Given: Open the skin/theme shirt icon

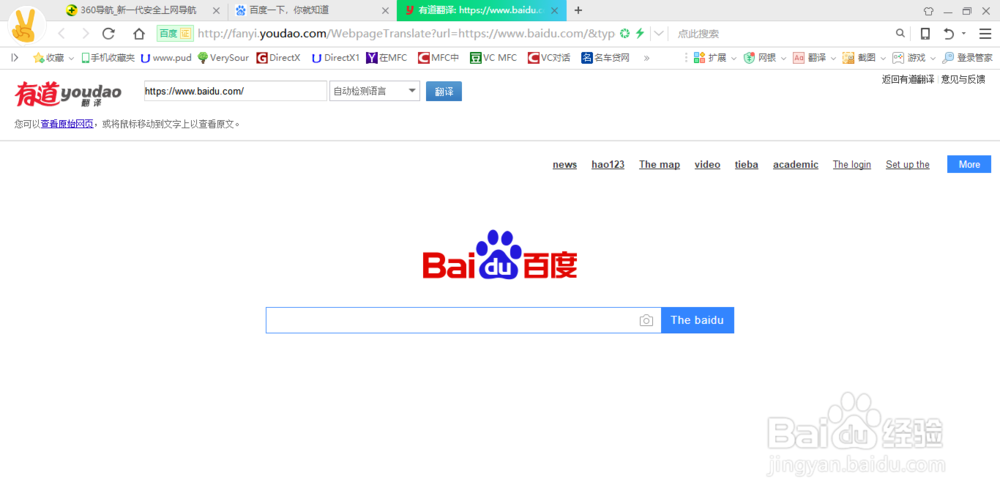Looking at the screenshot, I should 929,11.
